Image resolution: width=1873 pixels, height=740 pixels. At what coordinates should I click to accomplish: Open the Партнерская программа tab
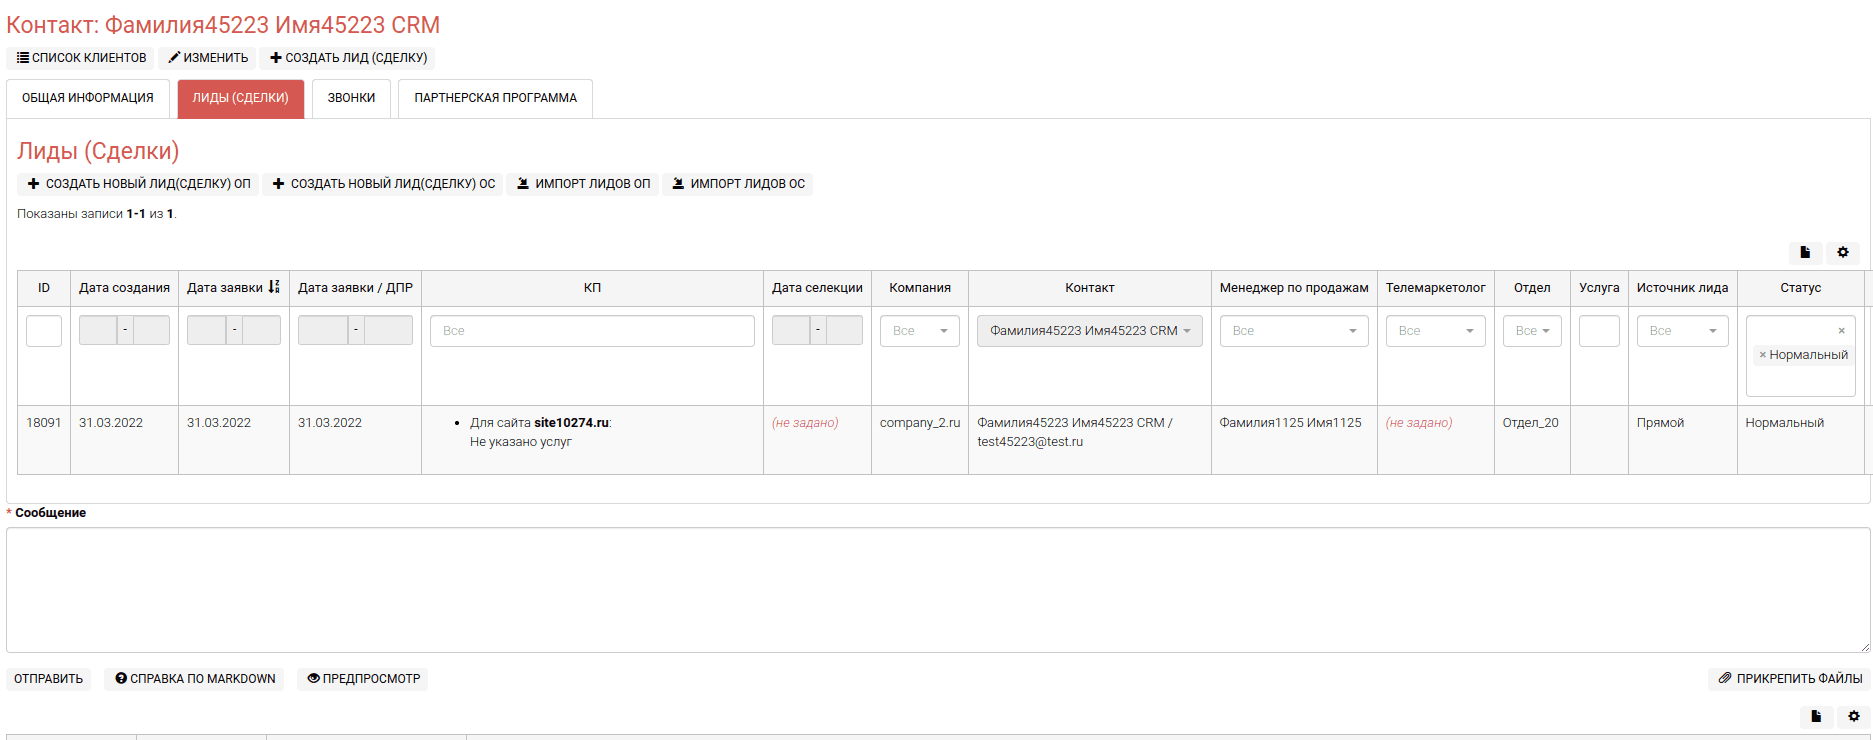click(495, 98)
